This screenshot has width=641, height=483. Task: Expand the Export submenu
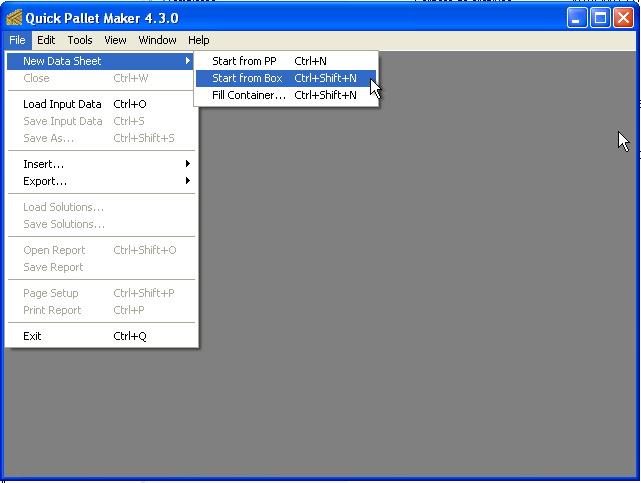point(100,181)
